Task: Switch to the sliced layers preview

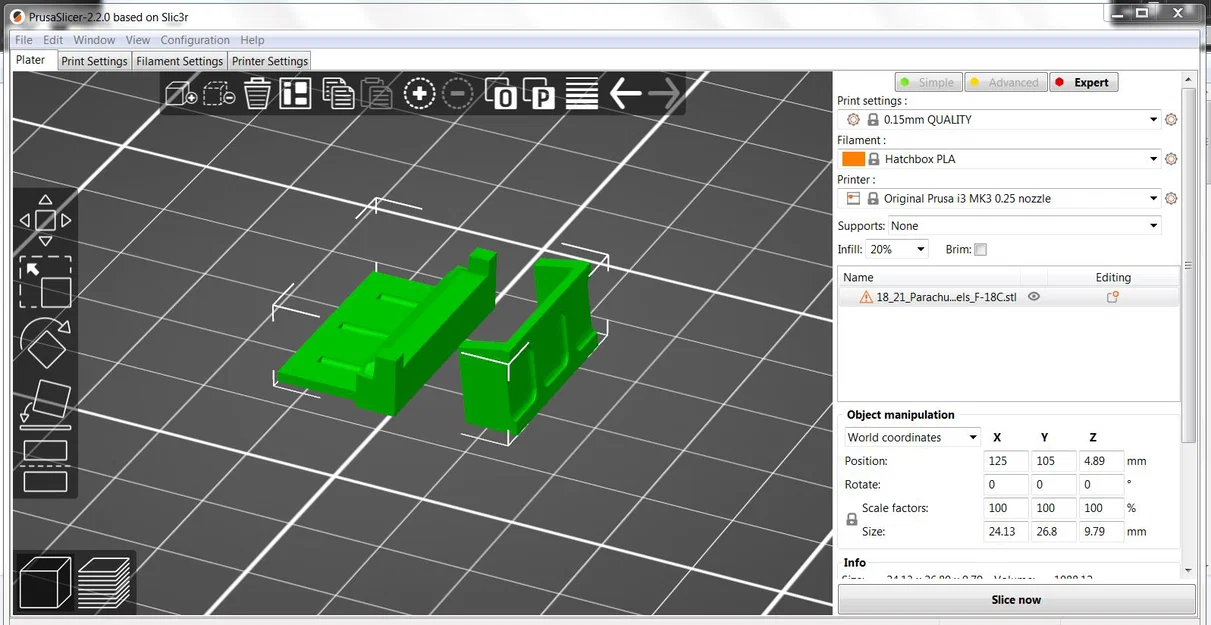Action: coord(104,583)
